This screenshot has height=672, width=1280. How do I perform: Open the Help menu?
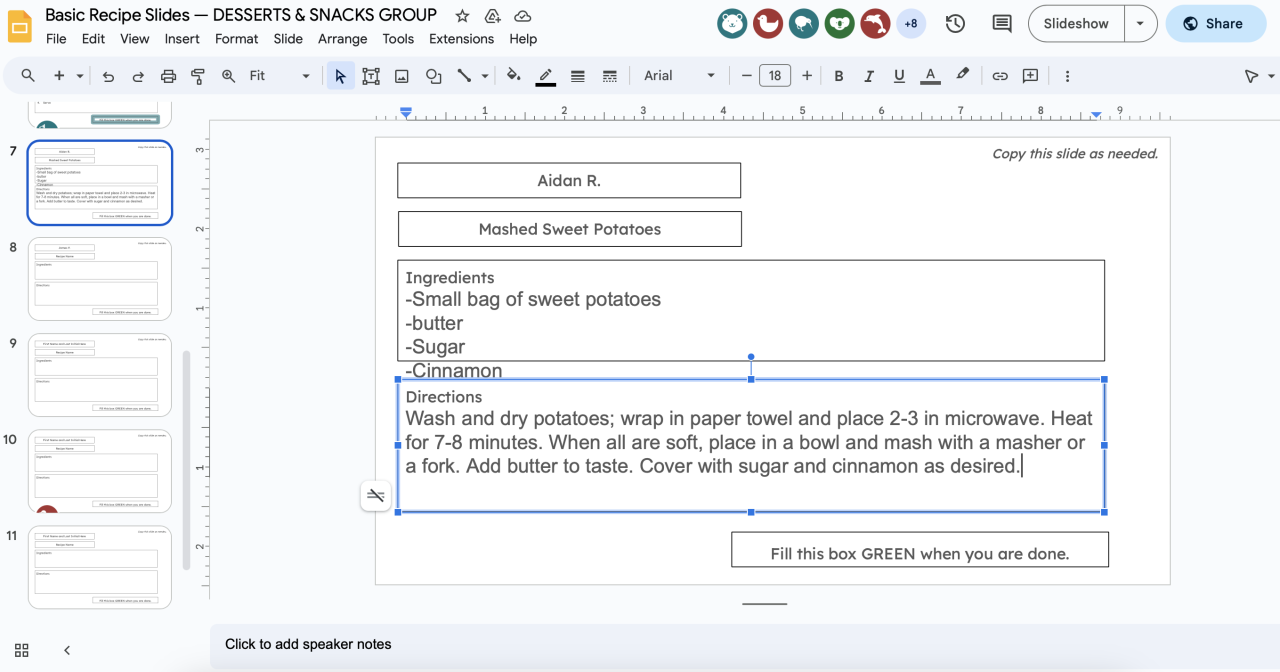523,39
